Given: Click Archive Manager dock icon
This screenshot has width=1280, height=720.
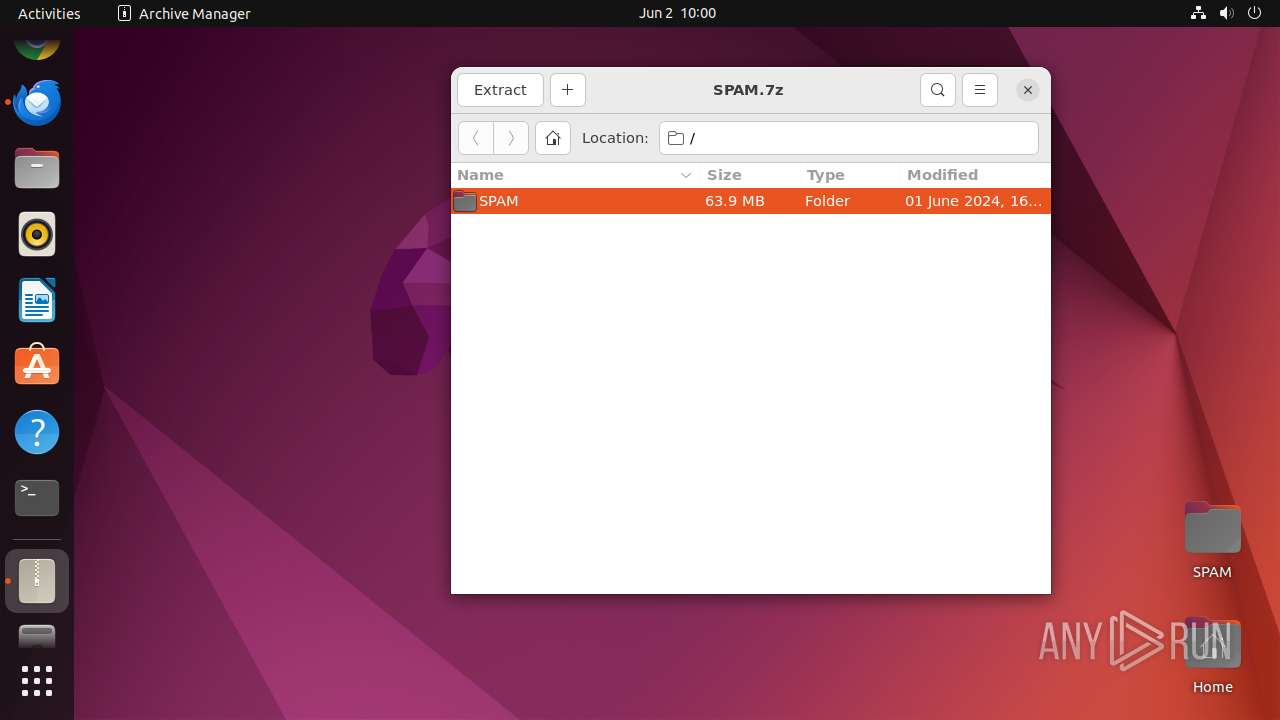Looking at the screenshot, I should [37, 581].
